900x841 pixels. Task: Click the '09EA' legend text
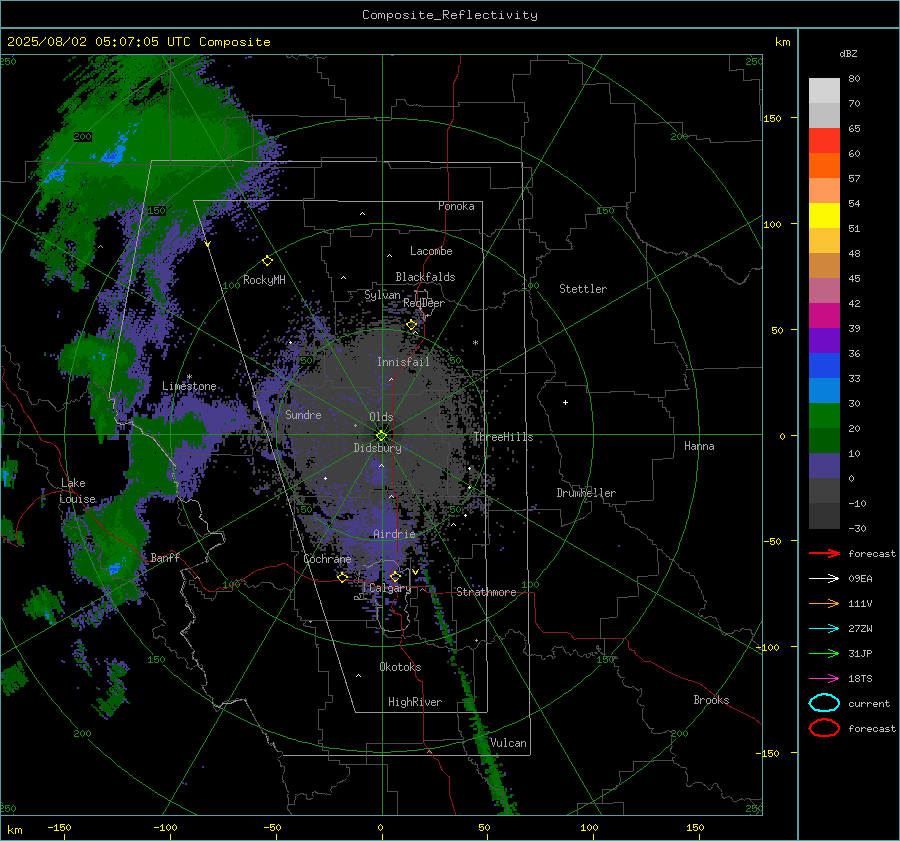pyautogui.click(x=860, y=579)
